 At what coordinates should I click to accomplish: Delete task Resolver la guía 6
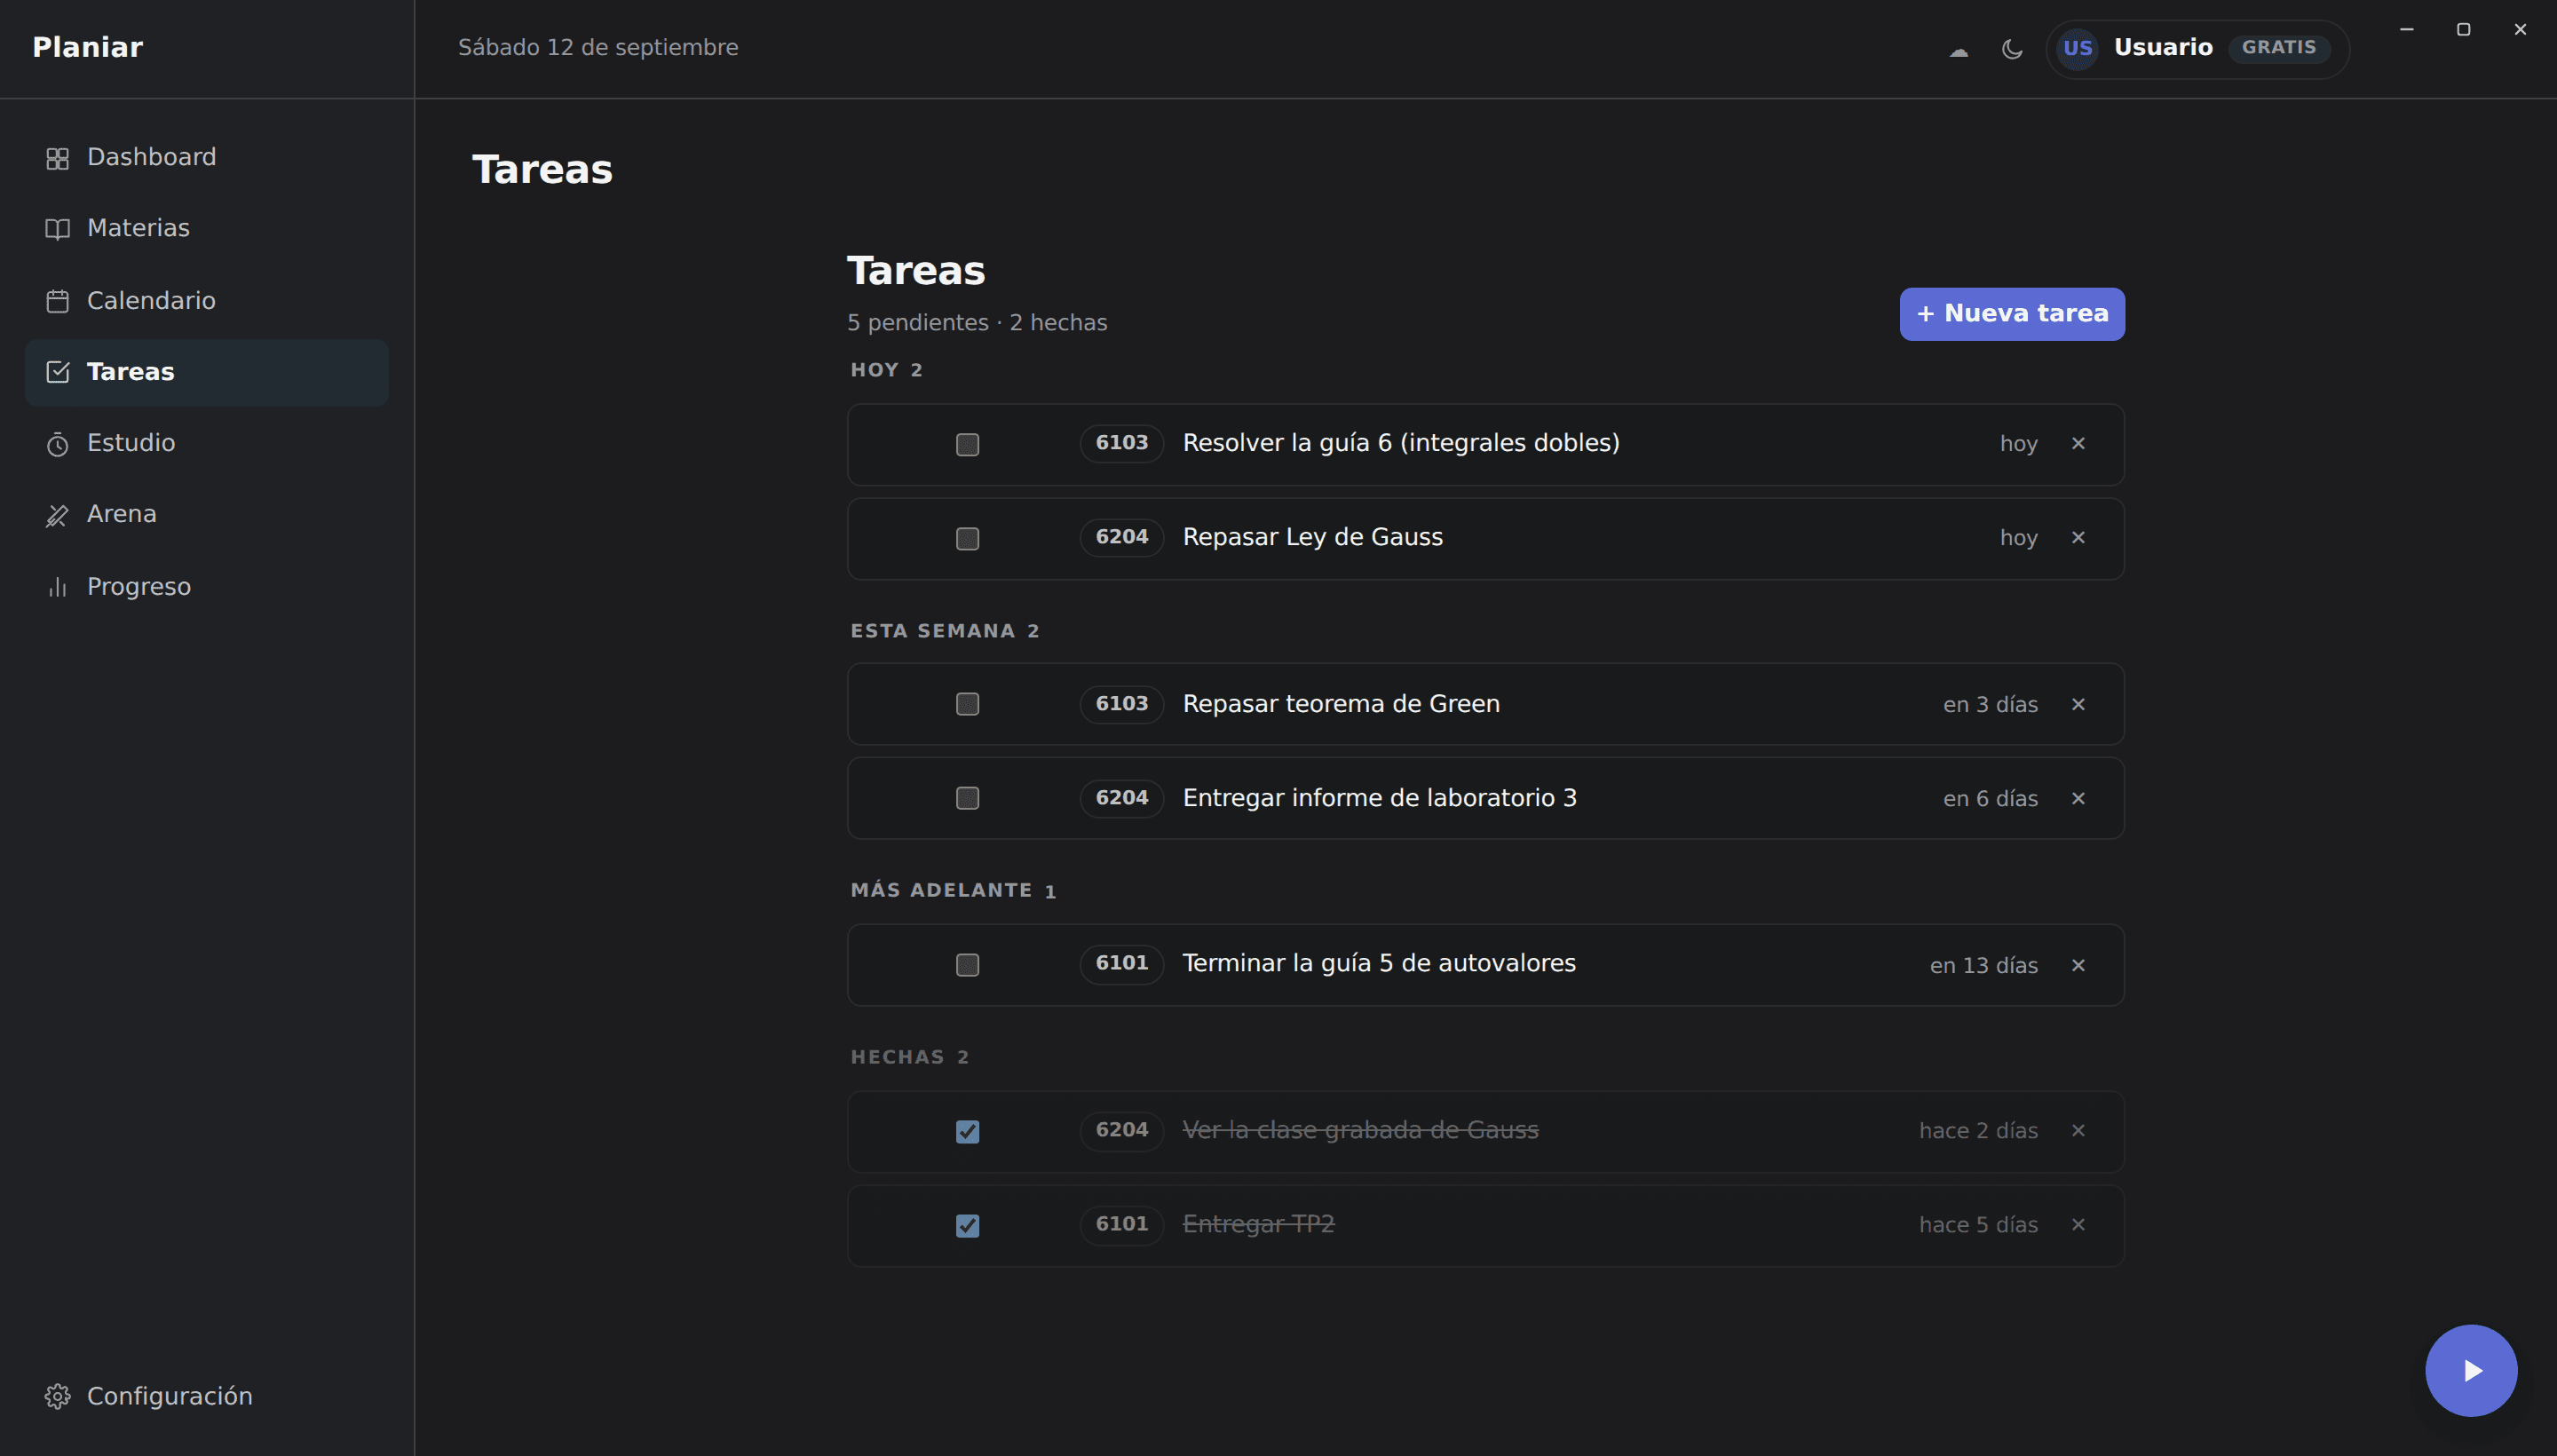(x=2078, y=443)
